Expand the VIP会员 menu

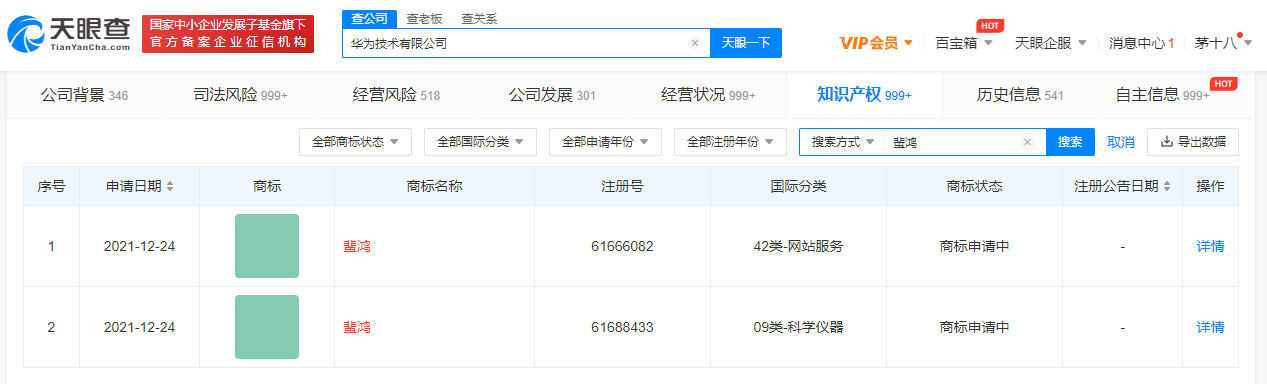[x=876, y=43]
